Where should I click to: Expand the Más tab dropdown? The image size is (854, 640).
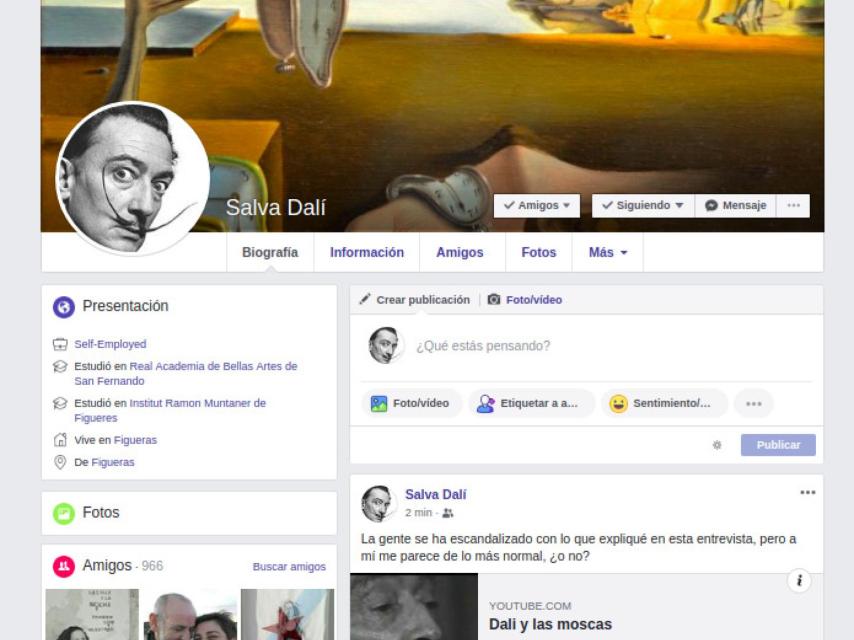pos(608,252)
